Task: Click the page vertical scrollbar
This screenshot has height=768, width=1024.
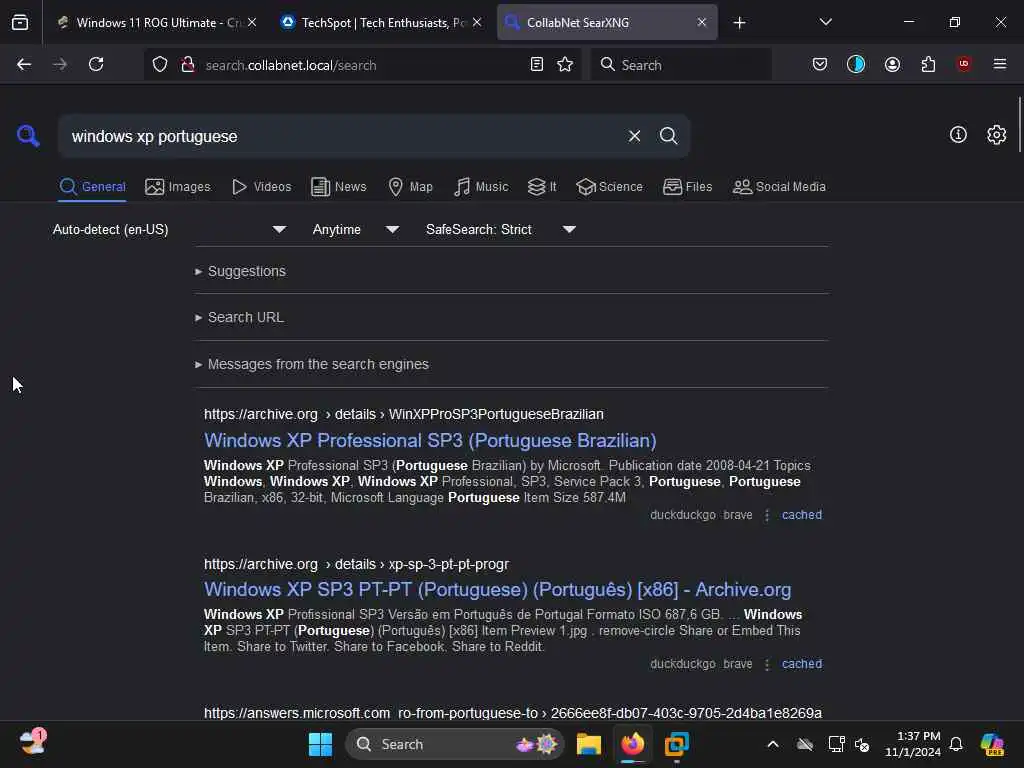Action: tap(1019, 124)
